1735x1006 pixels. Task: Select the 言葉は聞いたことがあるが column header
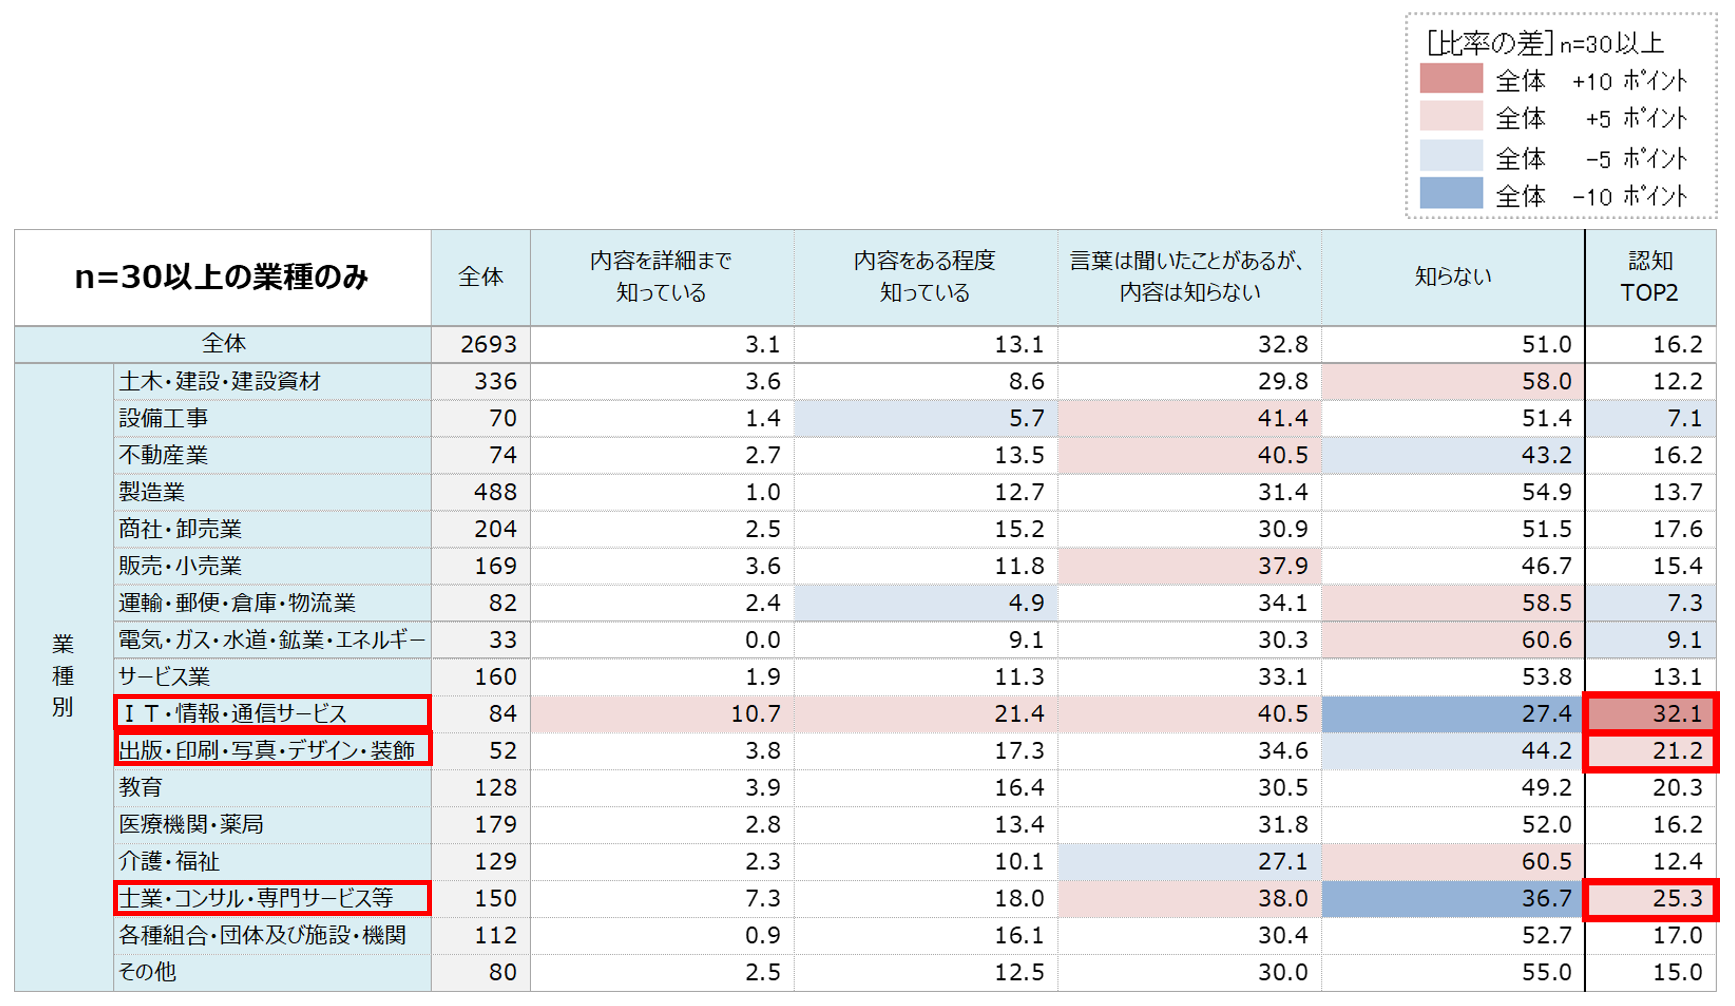click(1189, 277)
